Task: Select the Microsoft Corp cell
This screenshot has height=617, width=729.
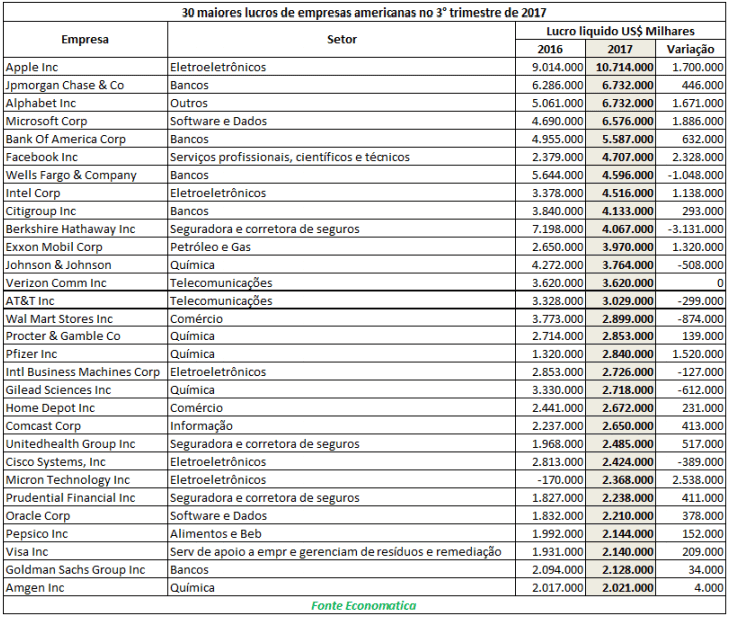Action: pos(85,121)
